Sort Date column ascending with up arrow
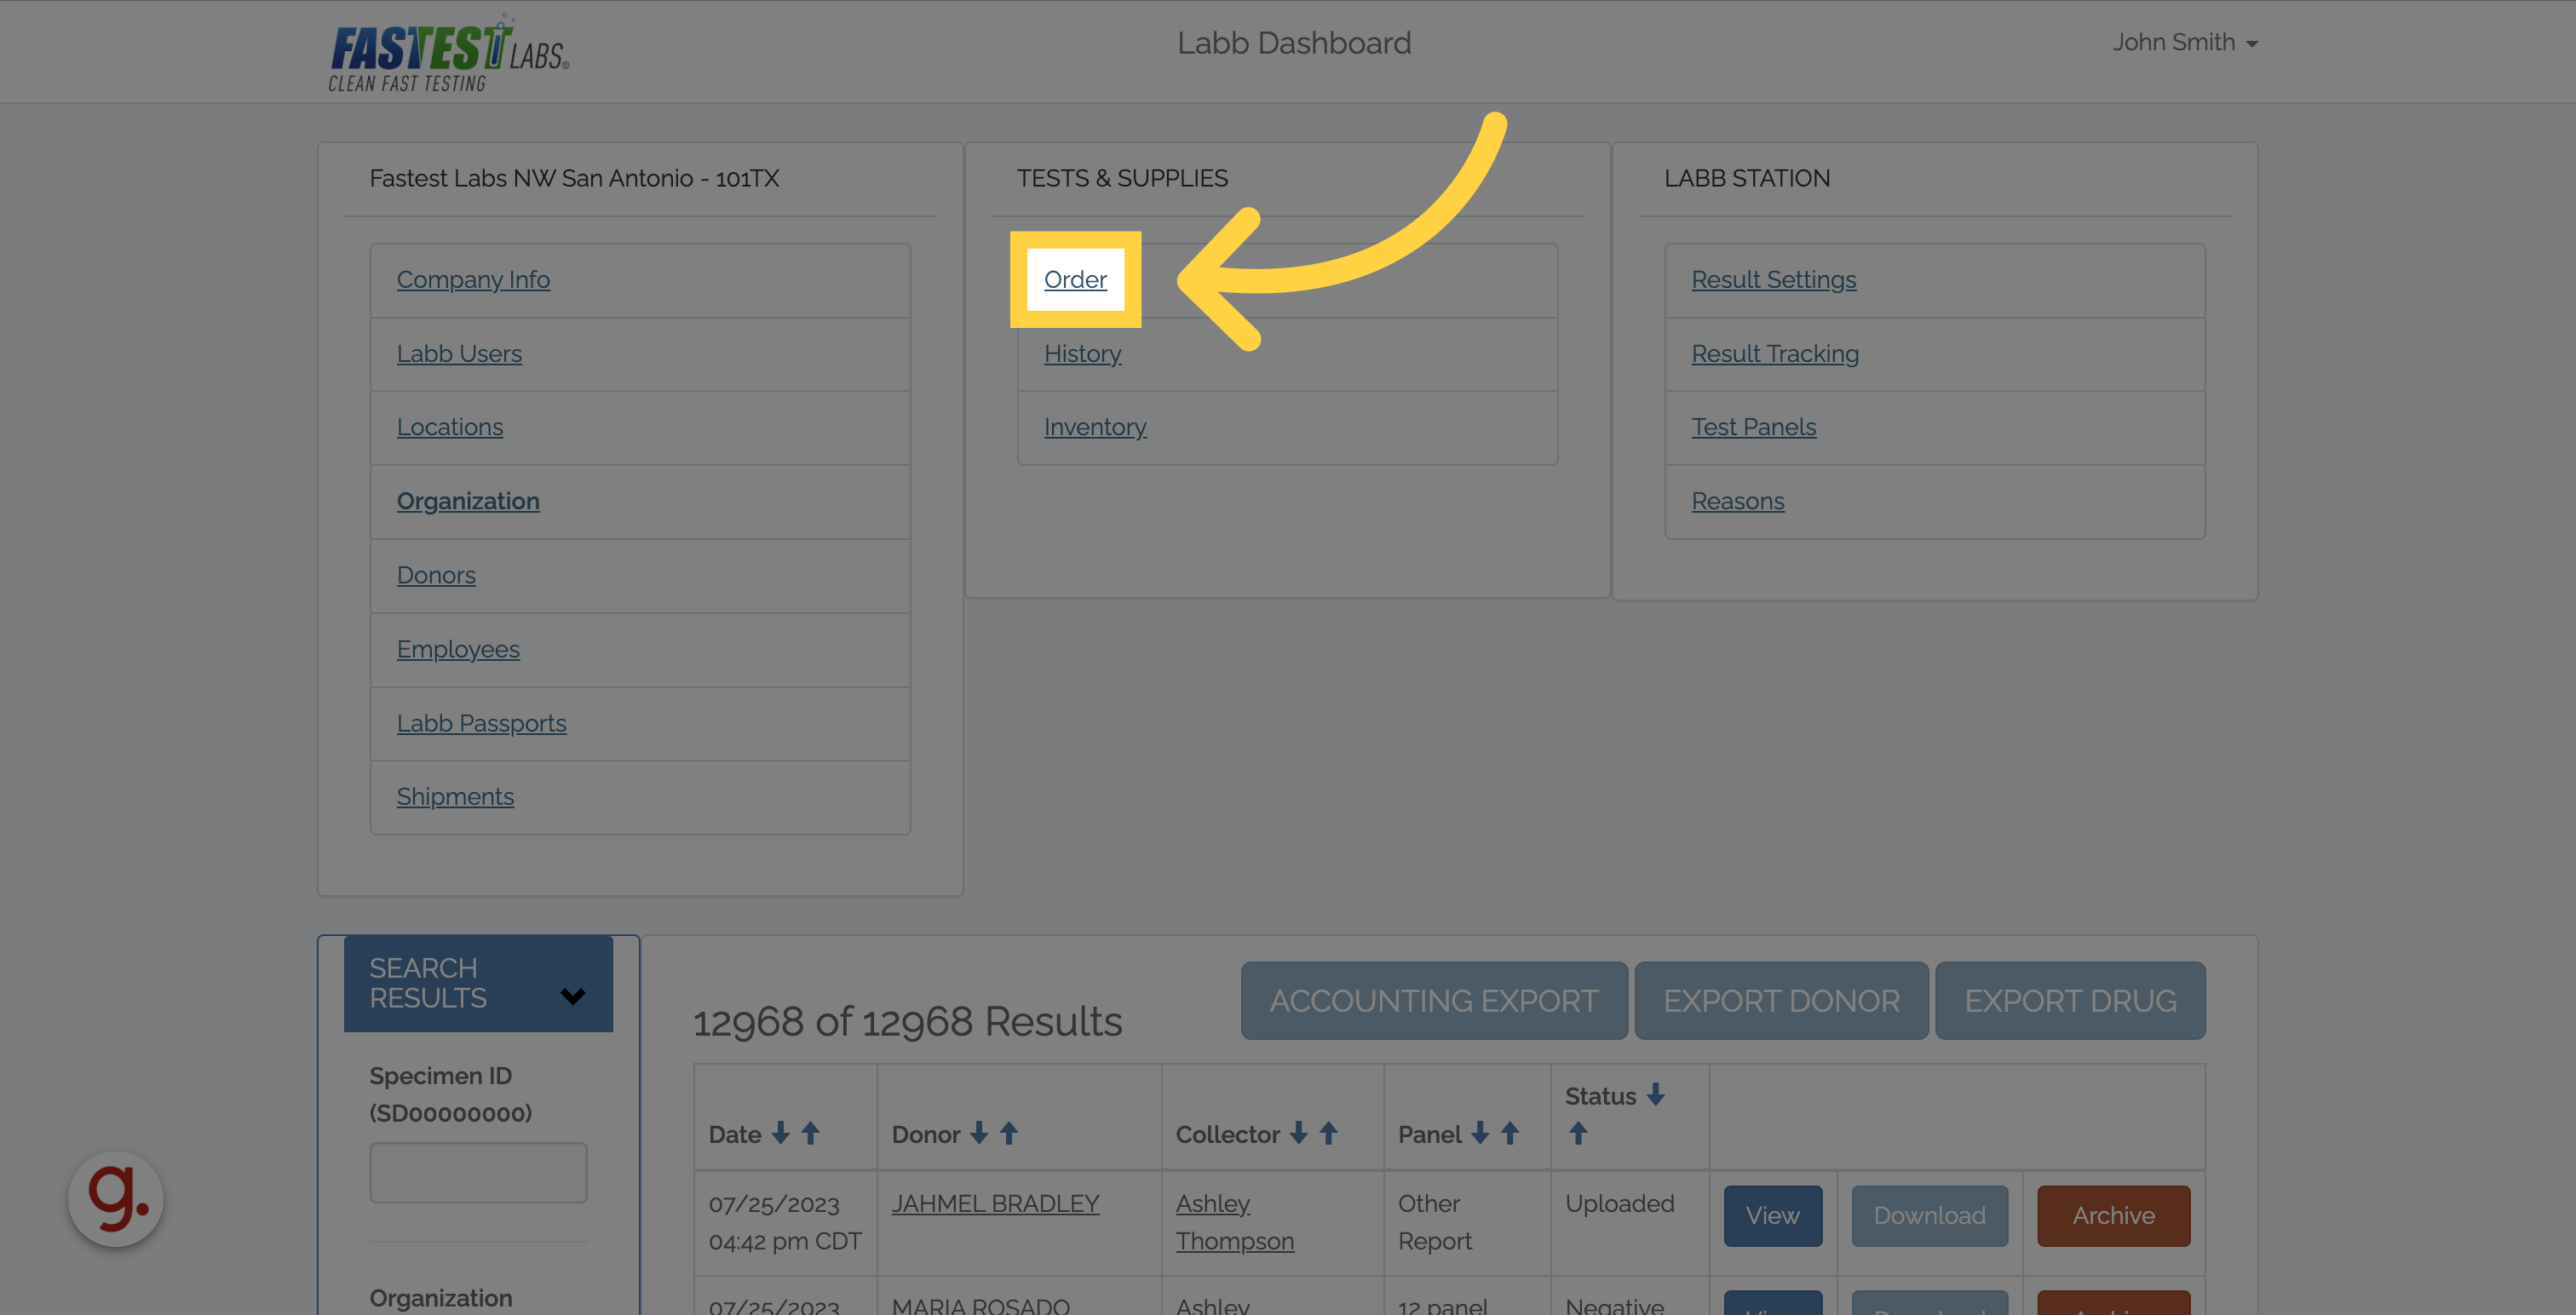Viewport: 2576px width, 1315px height. click(x=811, y=1133)
